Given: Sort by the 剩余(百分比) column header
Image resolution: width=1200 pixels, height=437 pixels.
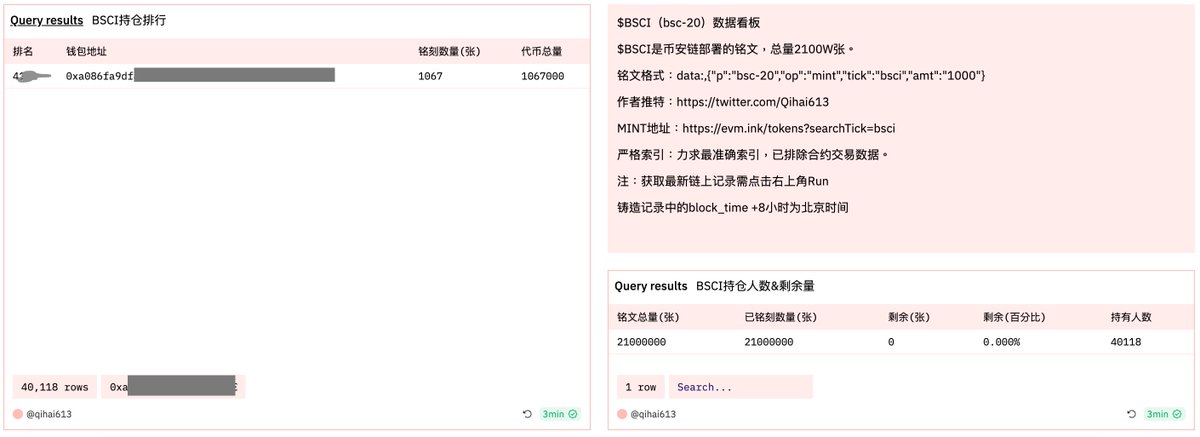Looking at the screenshot, I should 1015,317.
